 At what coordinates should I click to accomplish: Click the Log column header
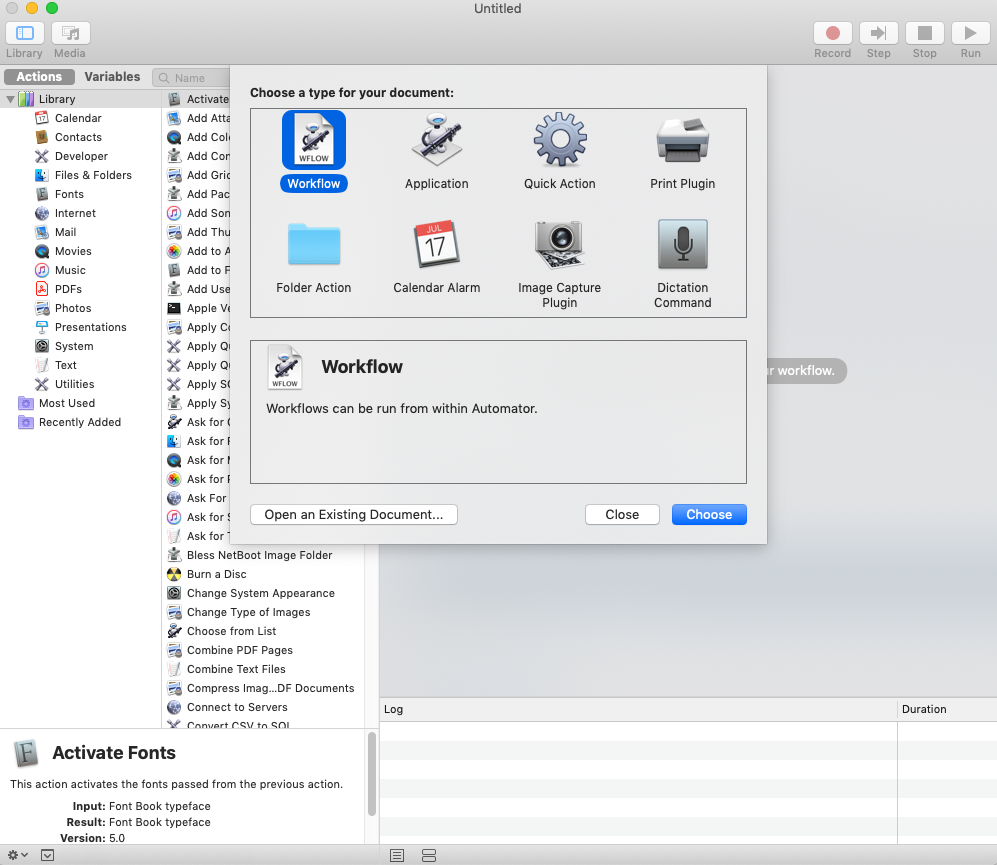pos(638,710)
